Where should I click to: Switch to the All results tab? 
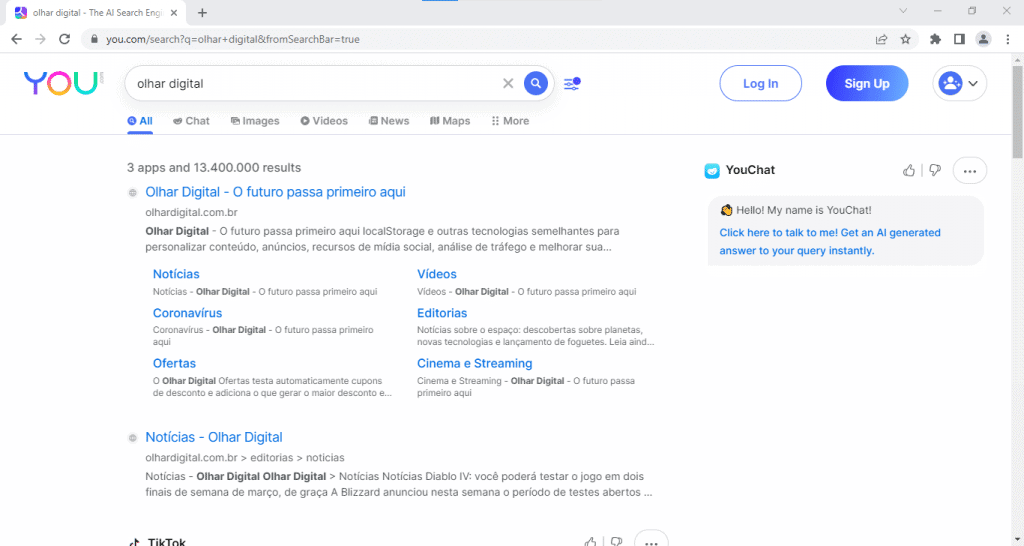[x=140, y=121]
